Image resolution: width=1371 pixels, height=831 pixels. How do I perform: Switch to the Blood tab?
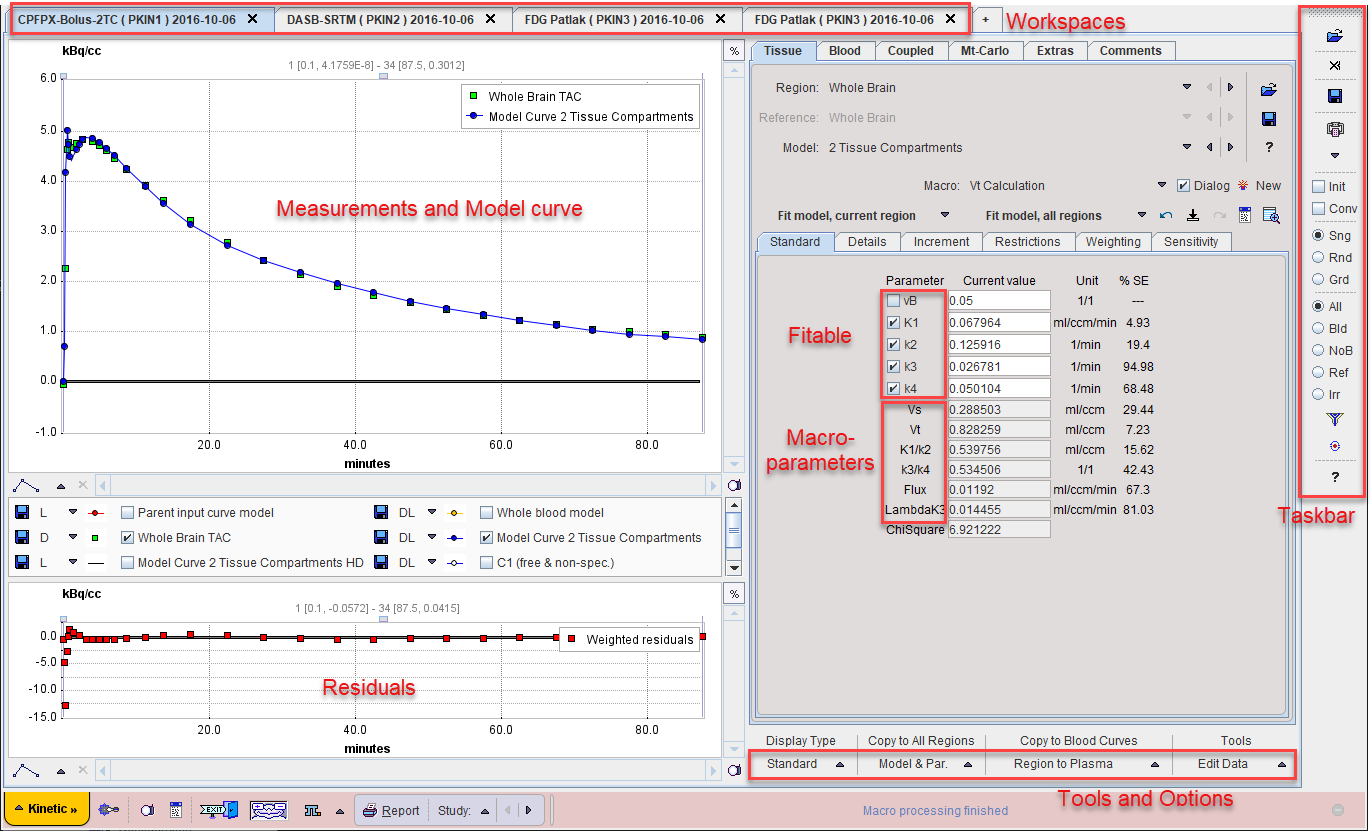(845, 51)
